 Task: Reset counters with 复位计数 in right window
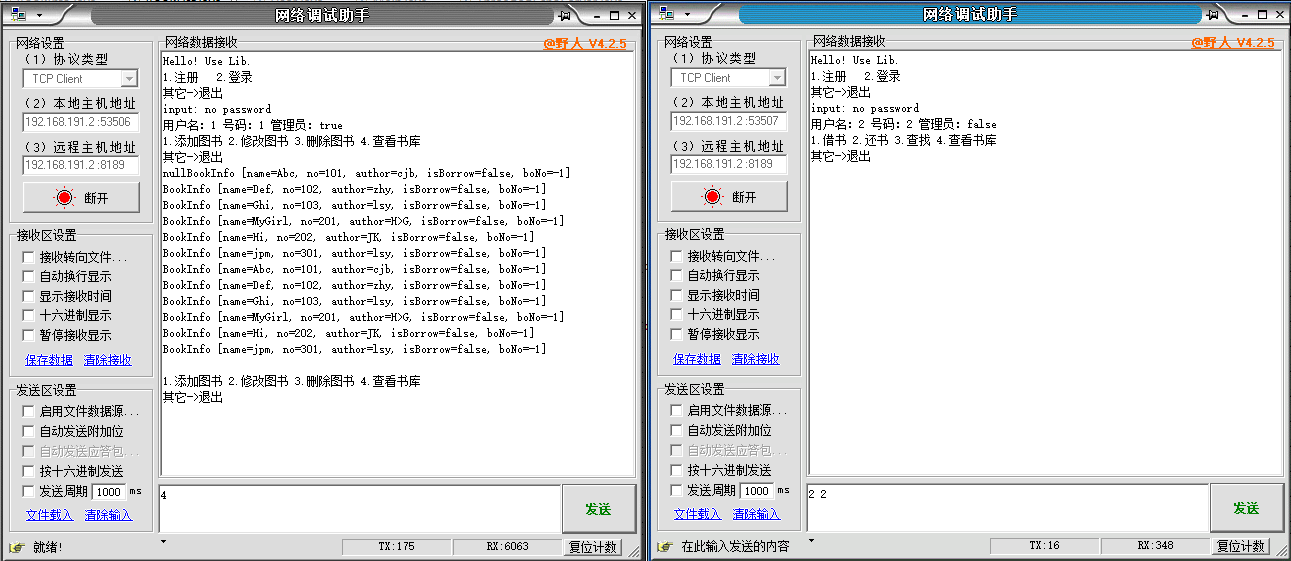point(1242,546)
